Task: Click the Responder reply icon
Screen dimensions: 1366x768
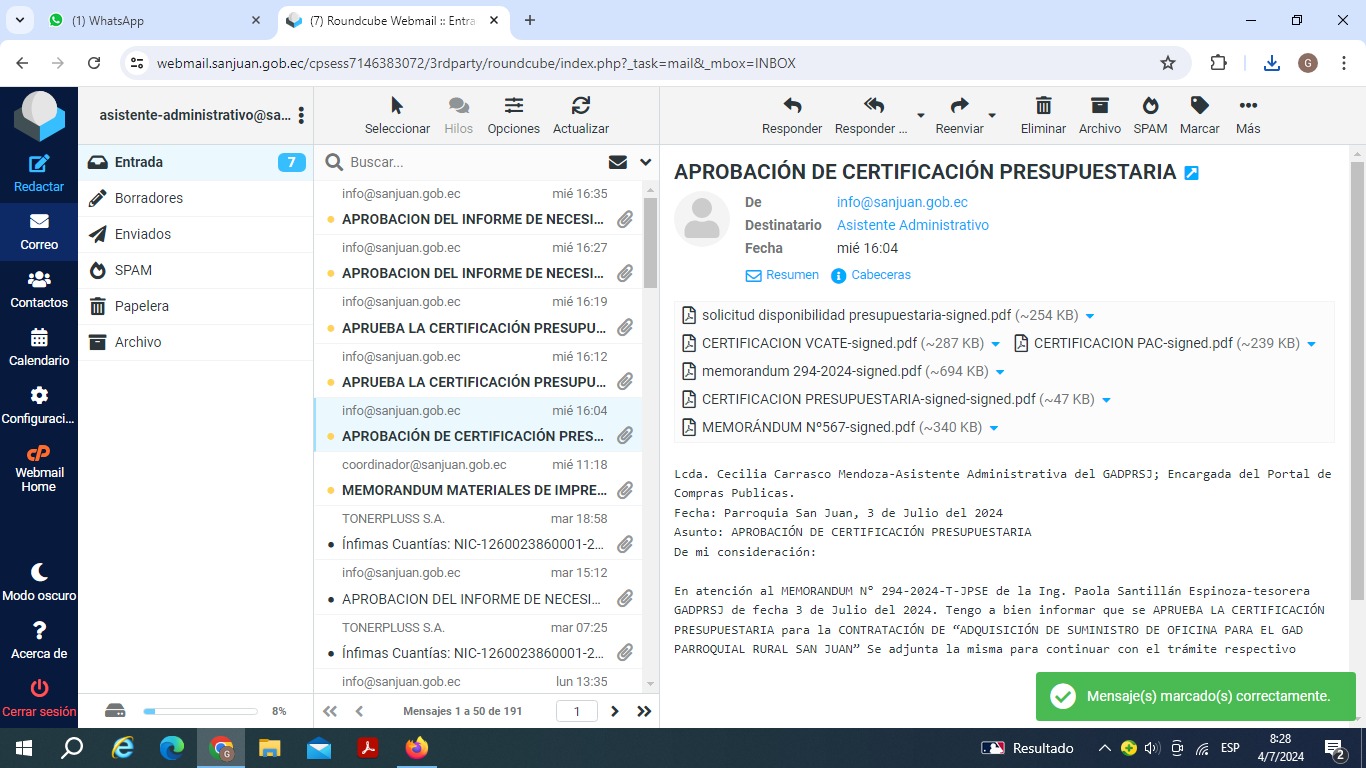Action: [x=792, y=106]
